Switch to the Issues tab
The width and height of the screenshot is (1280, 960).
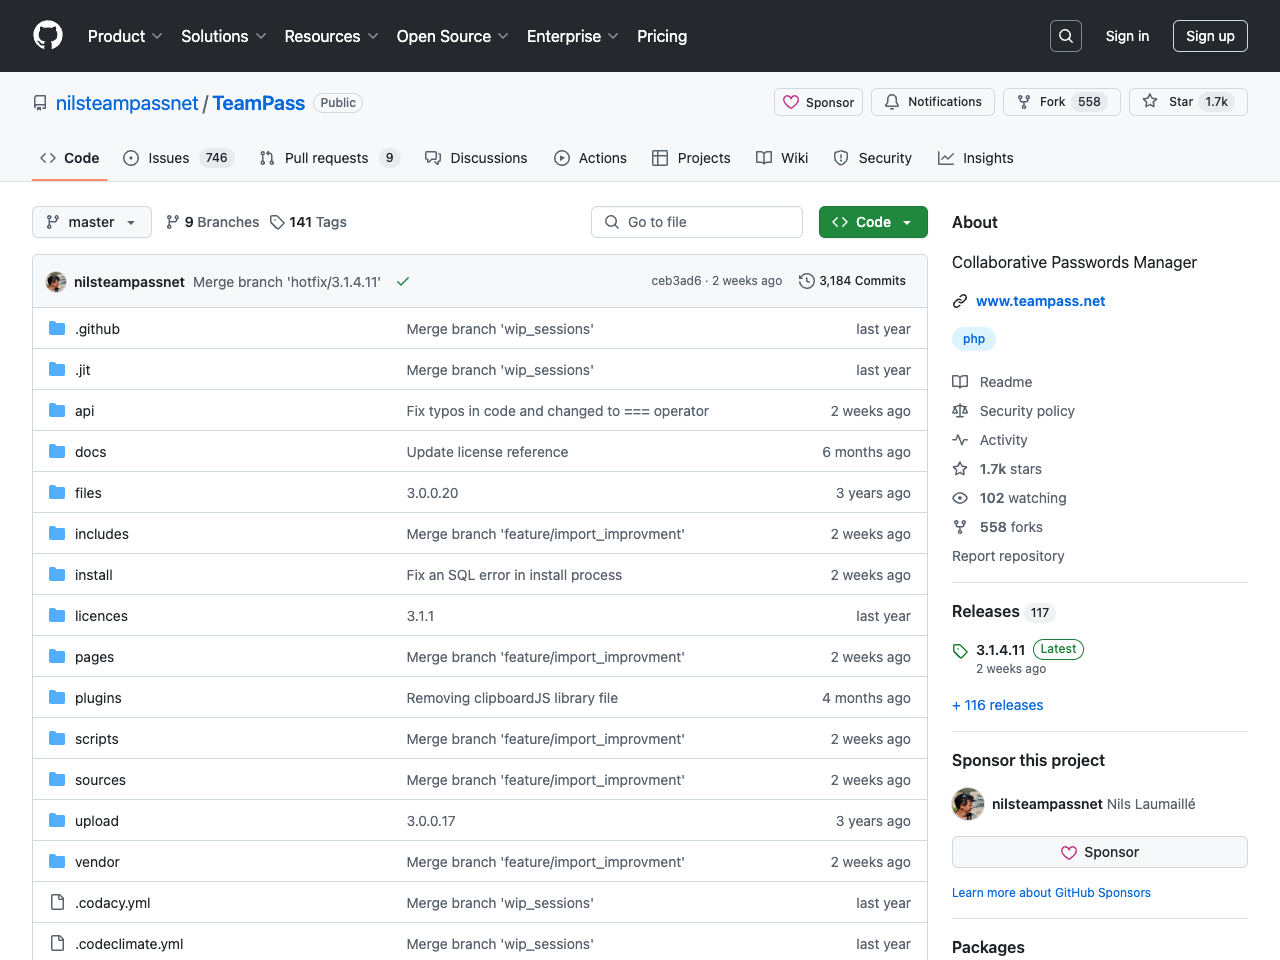click(x=178, y=158)
